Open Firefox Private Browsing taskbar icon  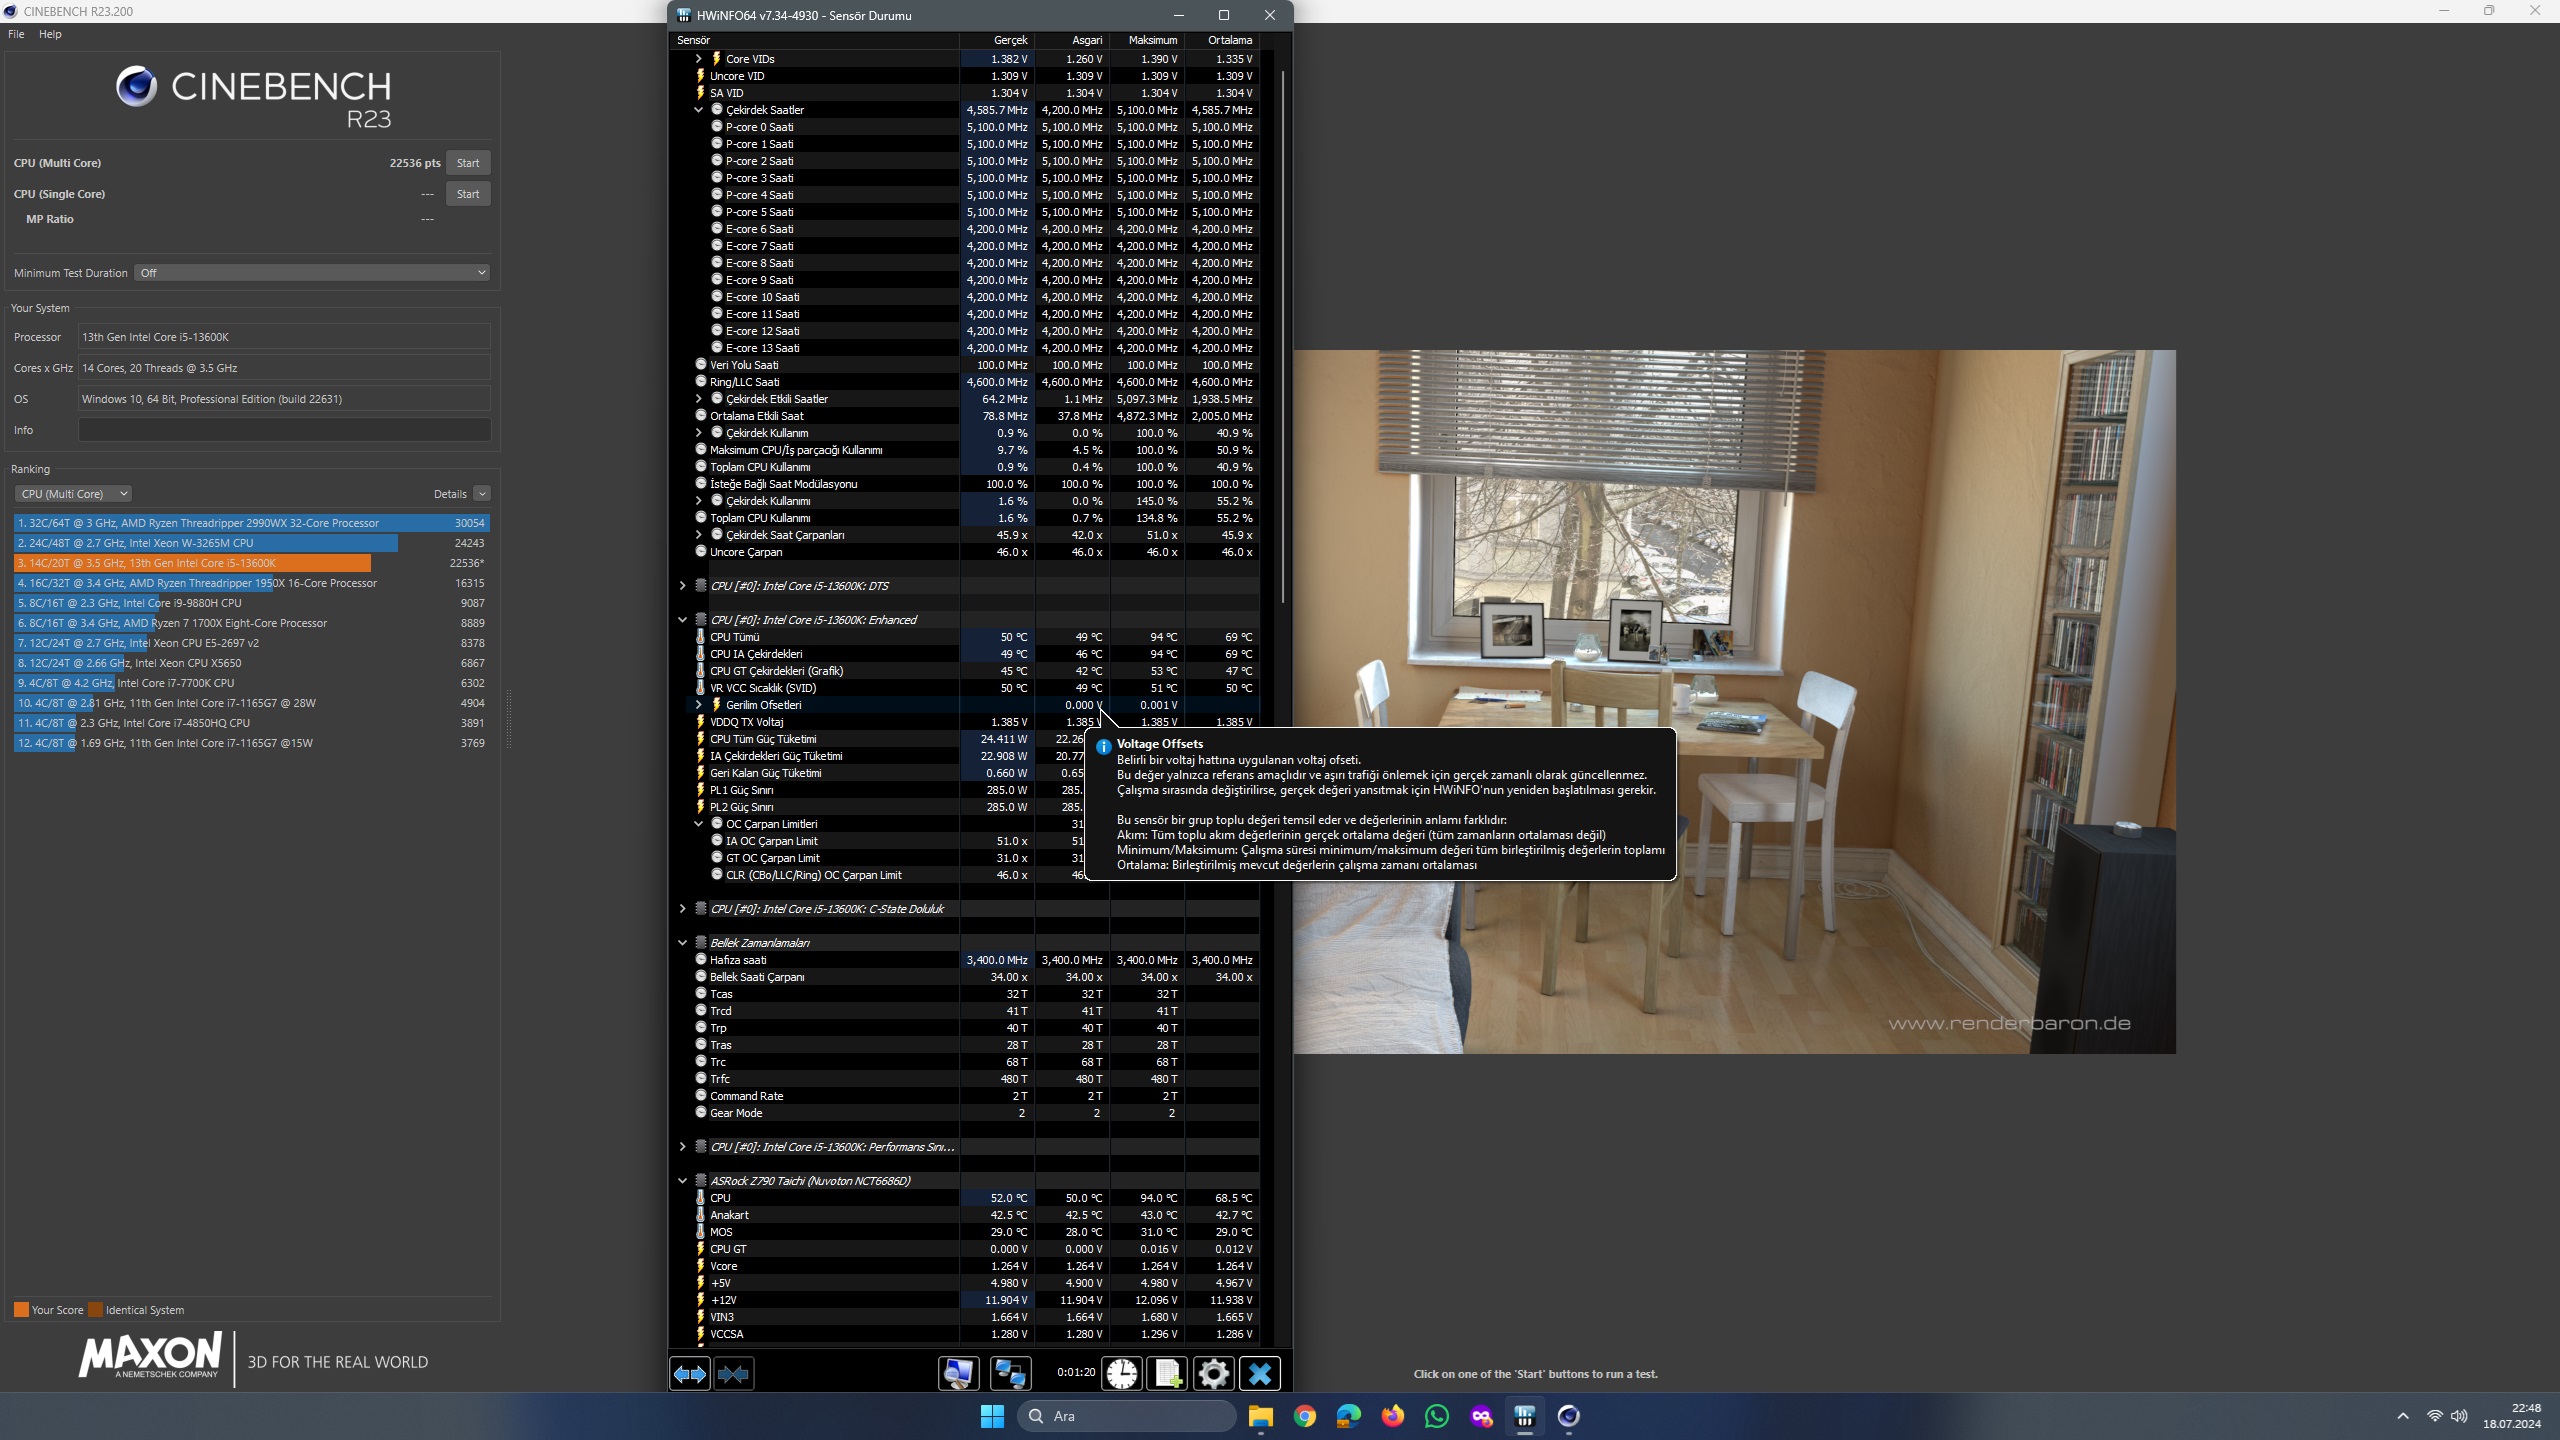(1481, 1416)
